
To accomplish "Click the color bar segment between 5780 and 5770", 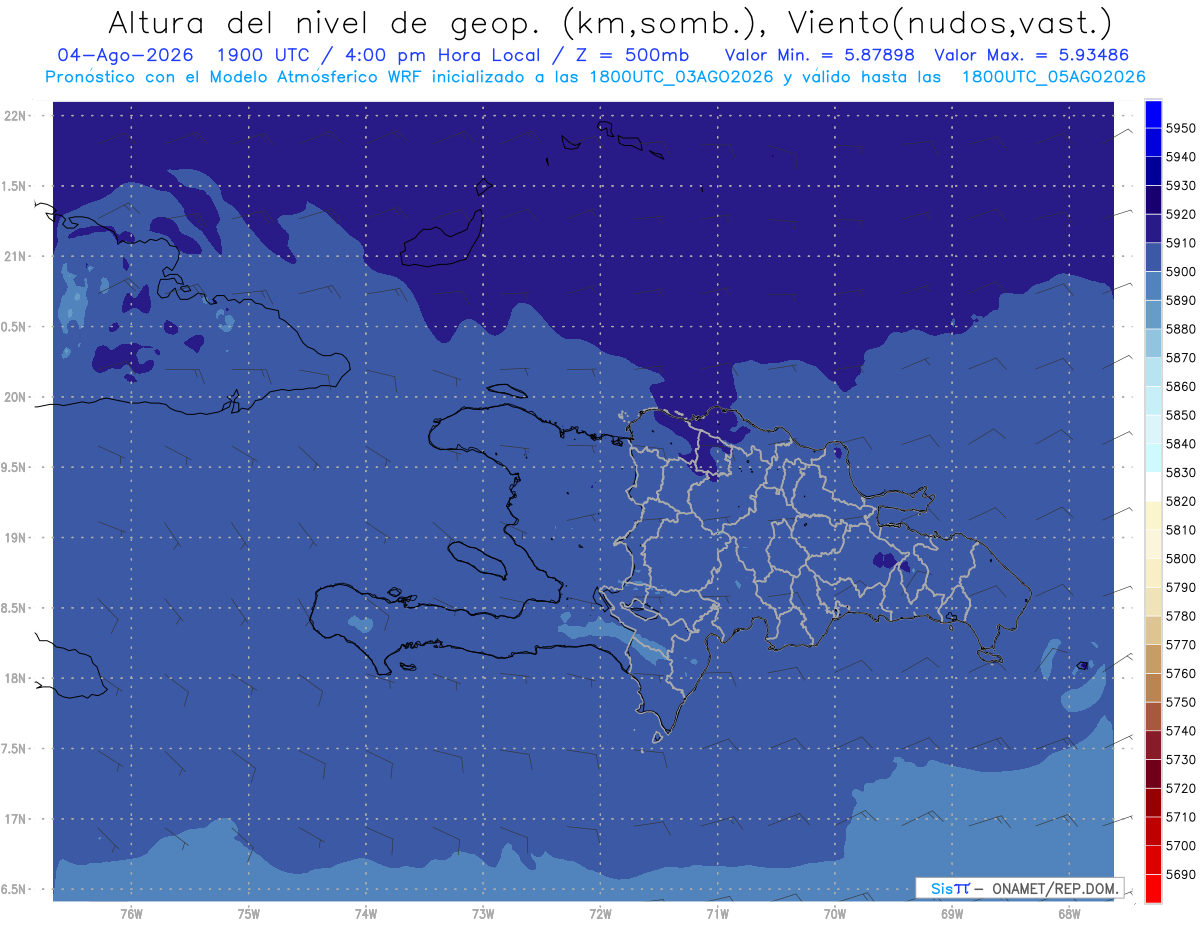I will click(1153, 630).
